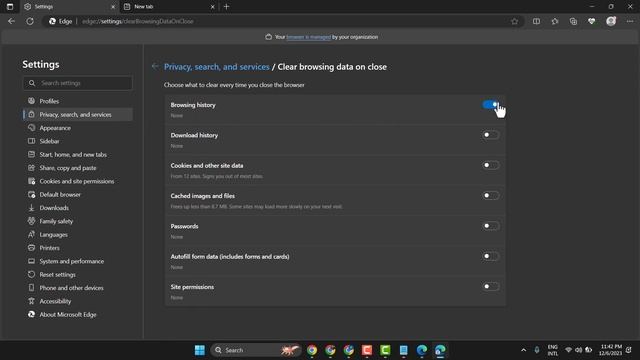Click ENG INTL language indicator
Image resolution: width=640 pixels, height=360 pixels.
click(x=553, y=350)
